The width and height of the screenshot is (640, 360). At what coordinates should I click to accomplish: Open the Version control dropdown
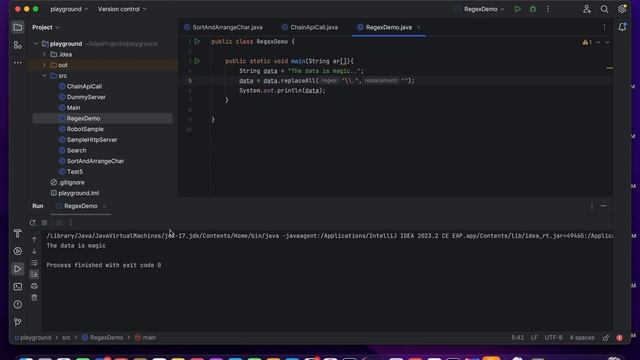pyautogui.click(x=122, y=9)
